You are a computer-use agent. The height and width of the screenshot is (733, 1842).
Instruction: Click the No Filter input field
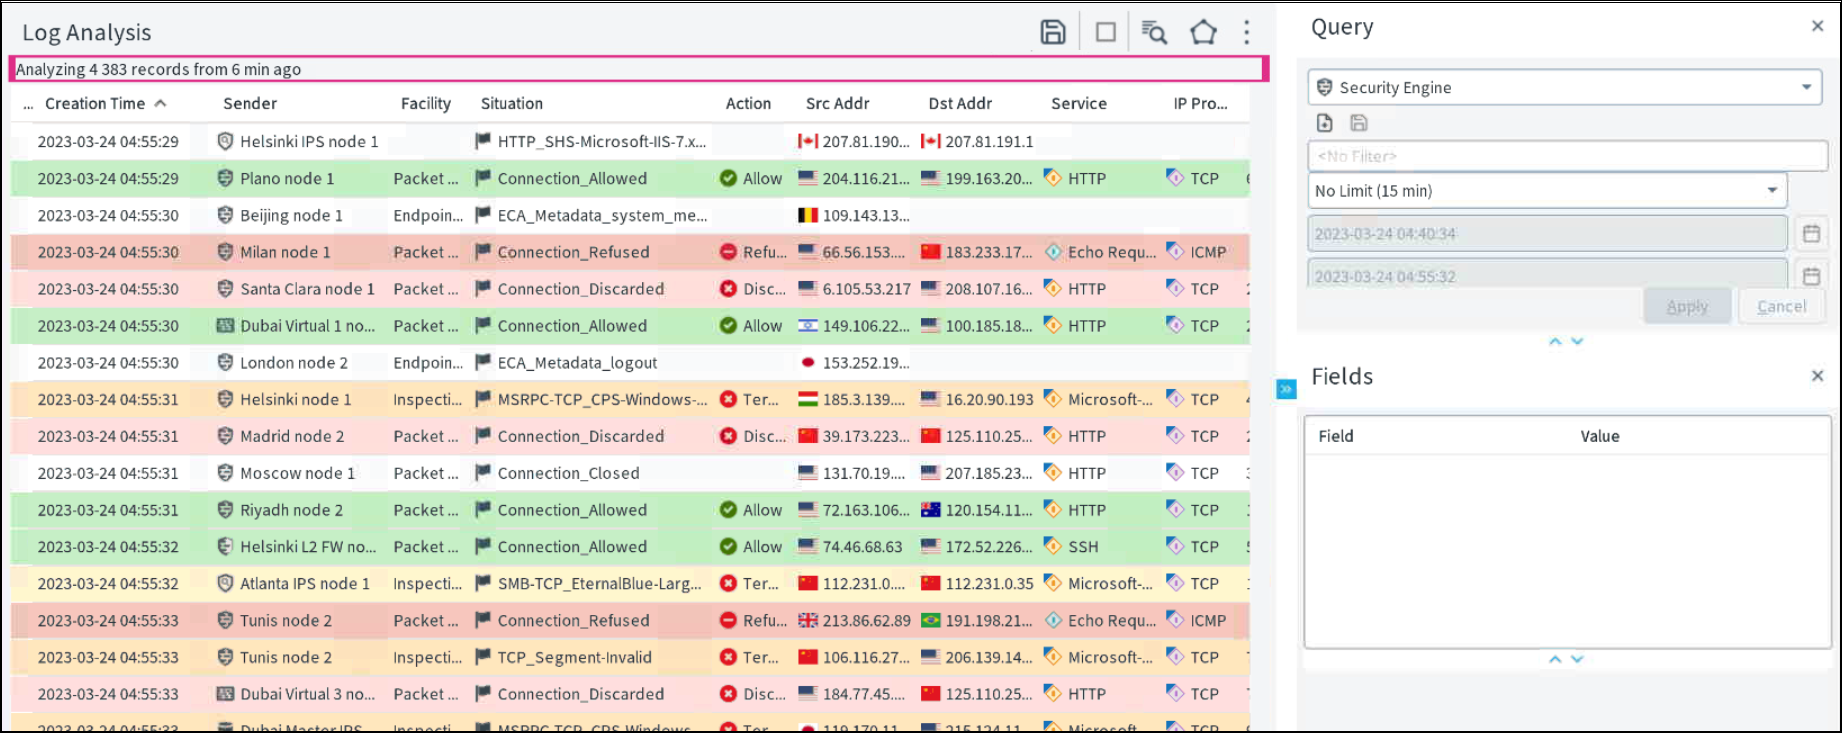click(1567, 156)
